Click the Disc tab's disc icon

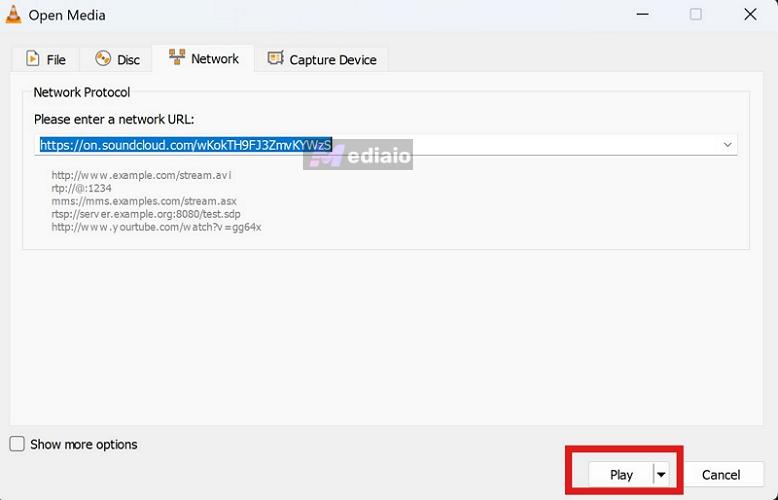coord(103,59)
